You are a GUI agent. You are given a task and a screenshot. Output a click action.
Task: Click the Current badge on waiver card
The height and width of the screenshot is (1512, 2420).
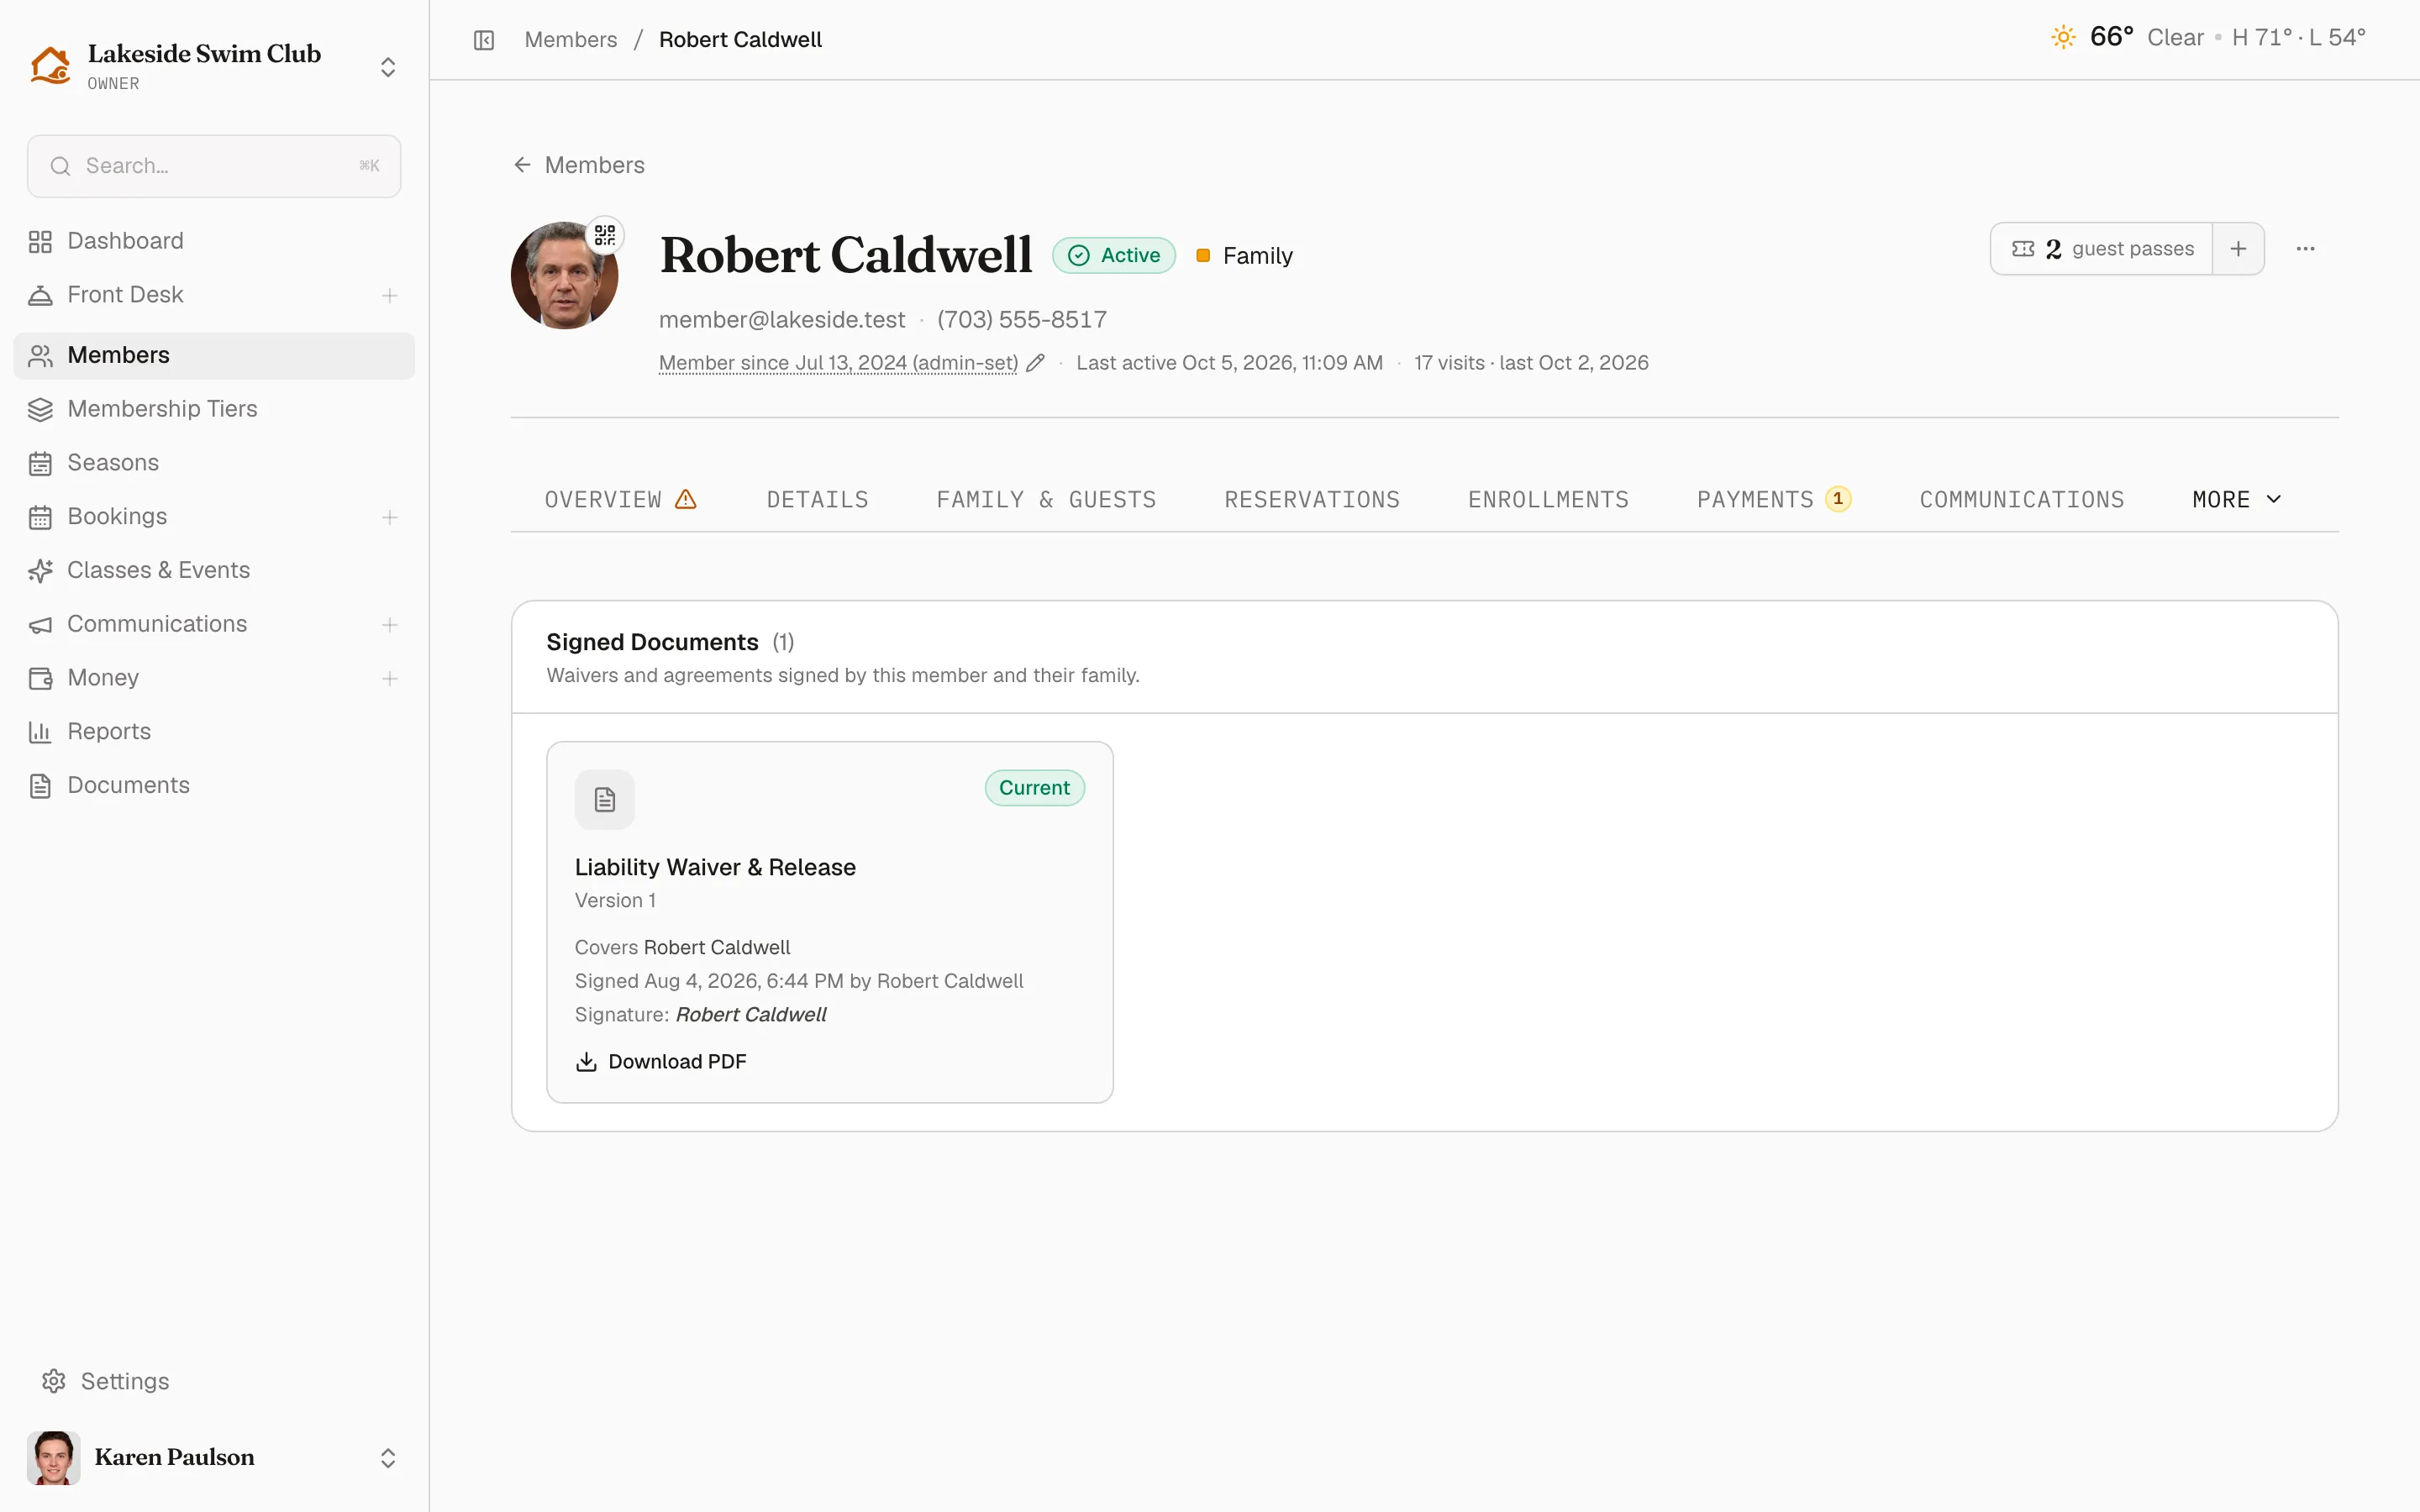(x=1034, y=788)
